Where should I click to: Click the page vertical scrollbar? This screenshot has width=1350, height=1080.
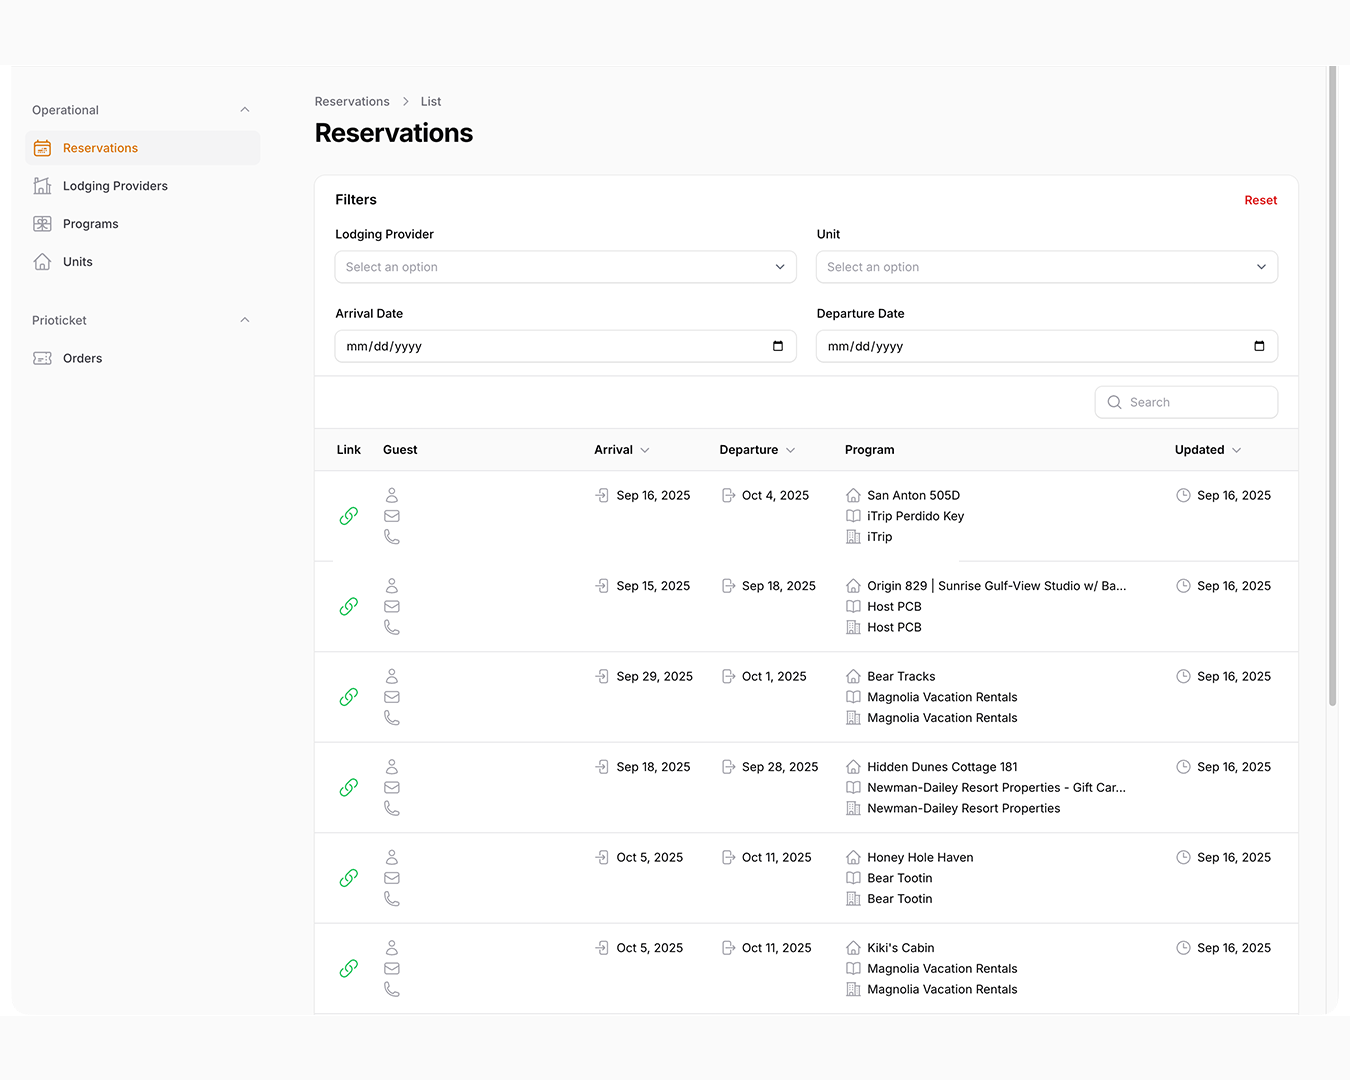coord(1332,386)
